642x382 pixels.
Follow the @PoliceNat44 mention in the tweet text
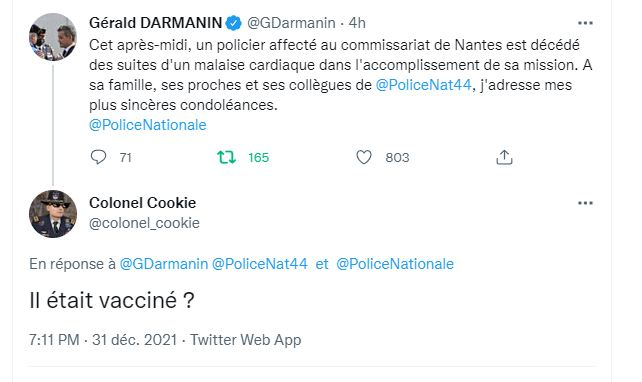tap(423, 85)
